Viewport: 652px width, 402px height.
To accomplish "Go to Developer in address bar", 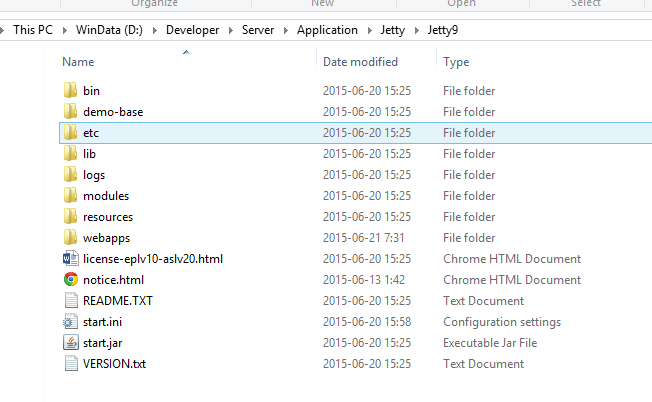I will click(x=193, y=30).
